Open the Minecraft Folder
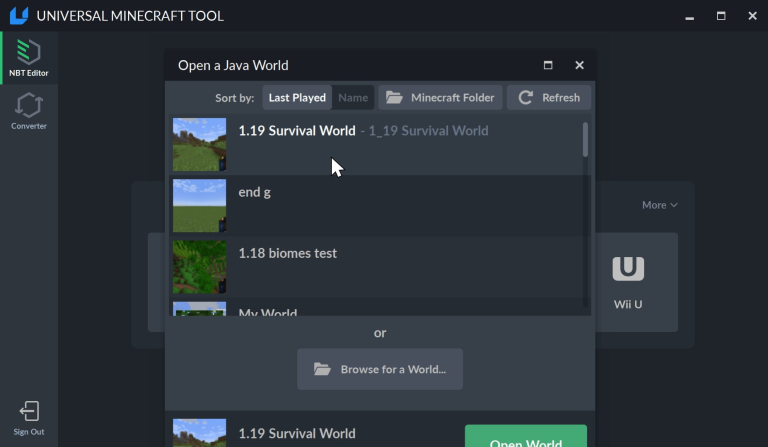The width and height of the screenshot is (768, 447). click(x=440, y=97)
